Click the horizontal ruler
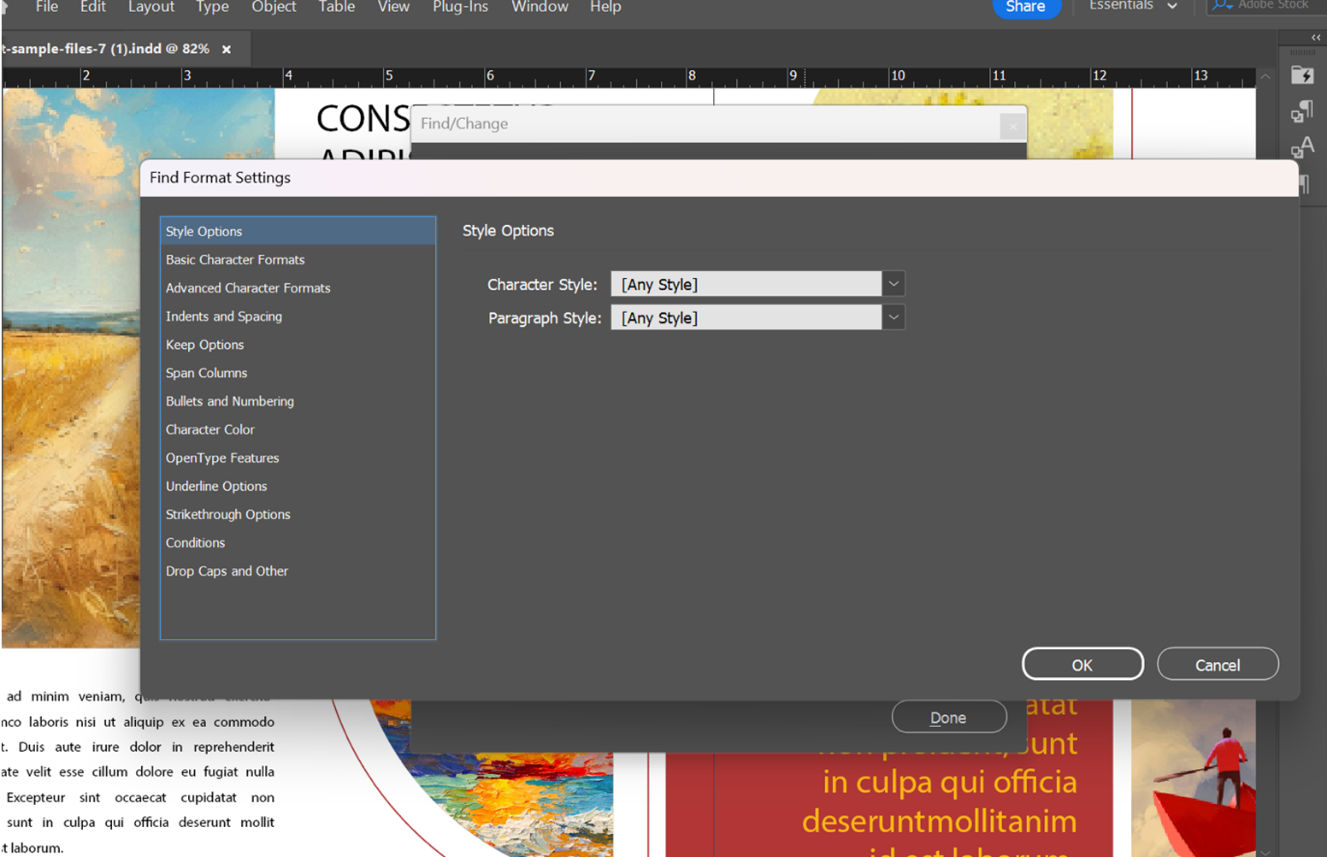The width and height of the screenshot is (1327, 857). point(628,77)
